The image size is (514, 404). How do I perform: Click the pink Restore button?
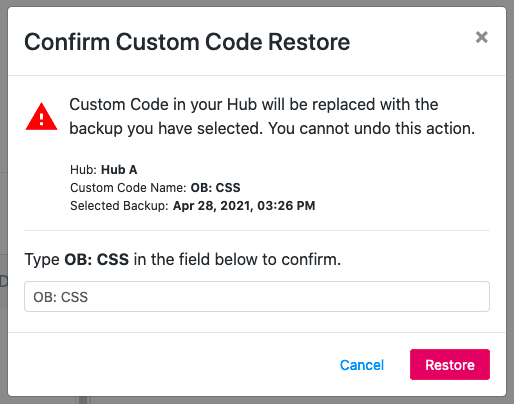(x=450, y=365)
